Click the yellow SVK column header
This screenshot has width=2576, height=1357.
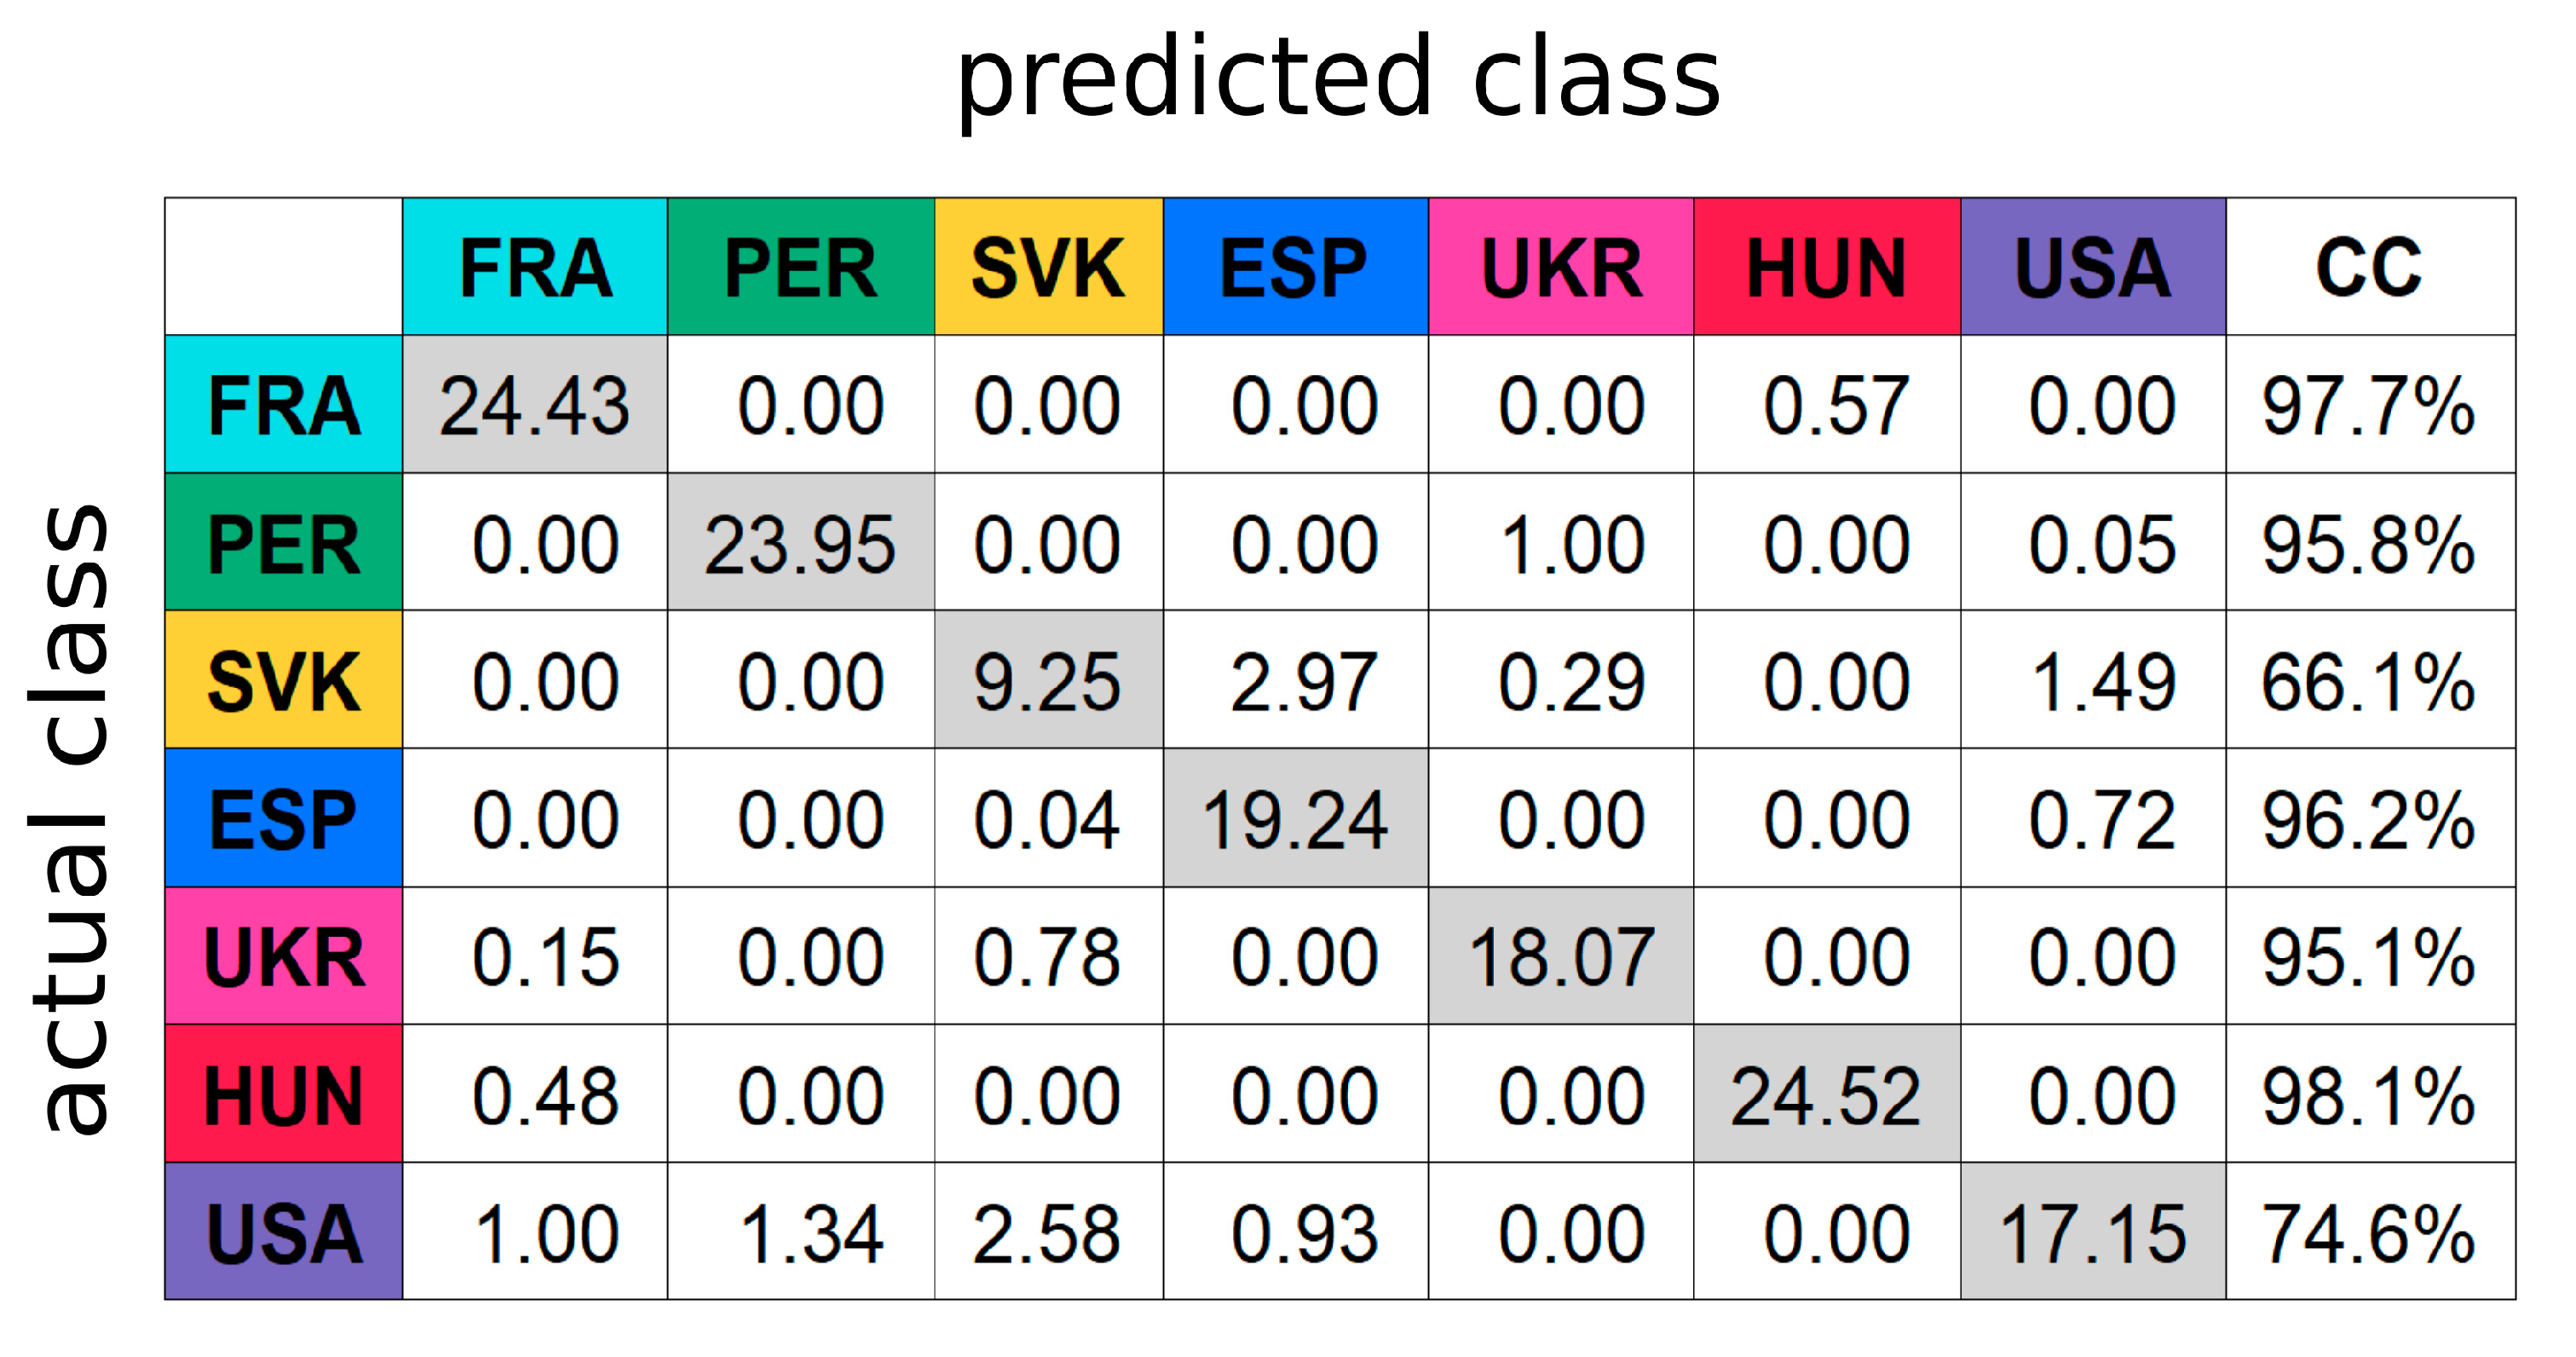[1048, 267]
